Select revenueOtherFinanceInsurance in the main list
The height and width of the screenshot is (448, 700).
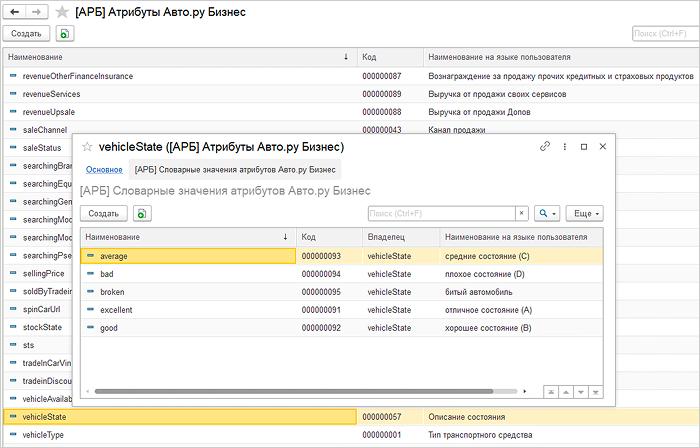tap(351, 76)
